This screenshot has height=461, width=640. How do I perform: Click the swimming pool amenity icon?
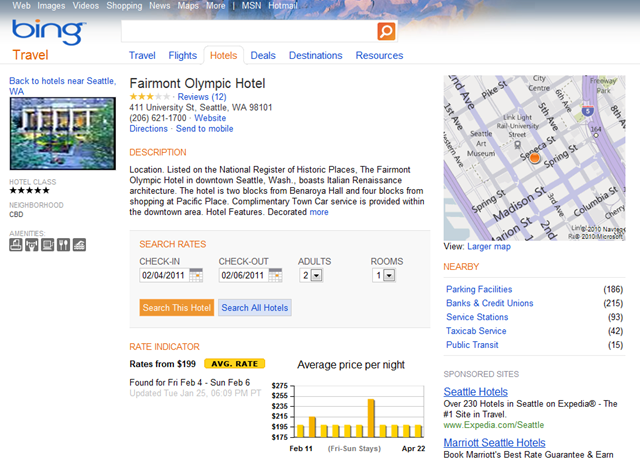(x=79, y=245)
